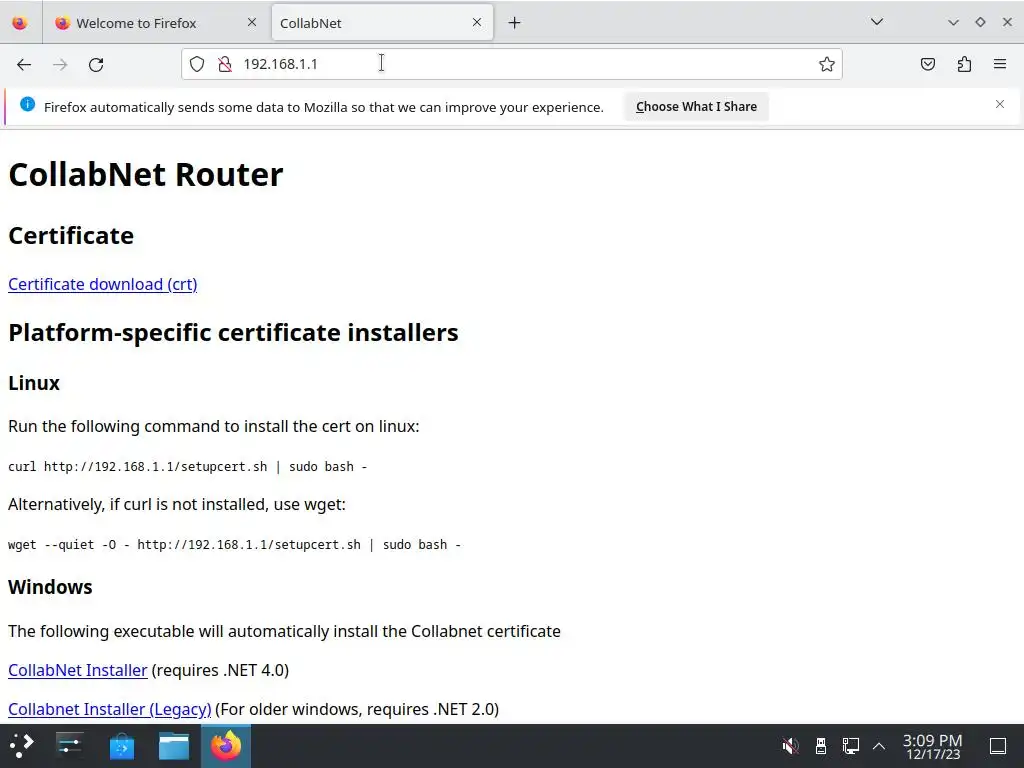Click the Choose What I Share button
Image resolution: width=1024 pixels, height=768 pixels.
tap(696, 106)
